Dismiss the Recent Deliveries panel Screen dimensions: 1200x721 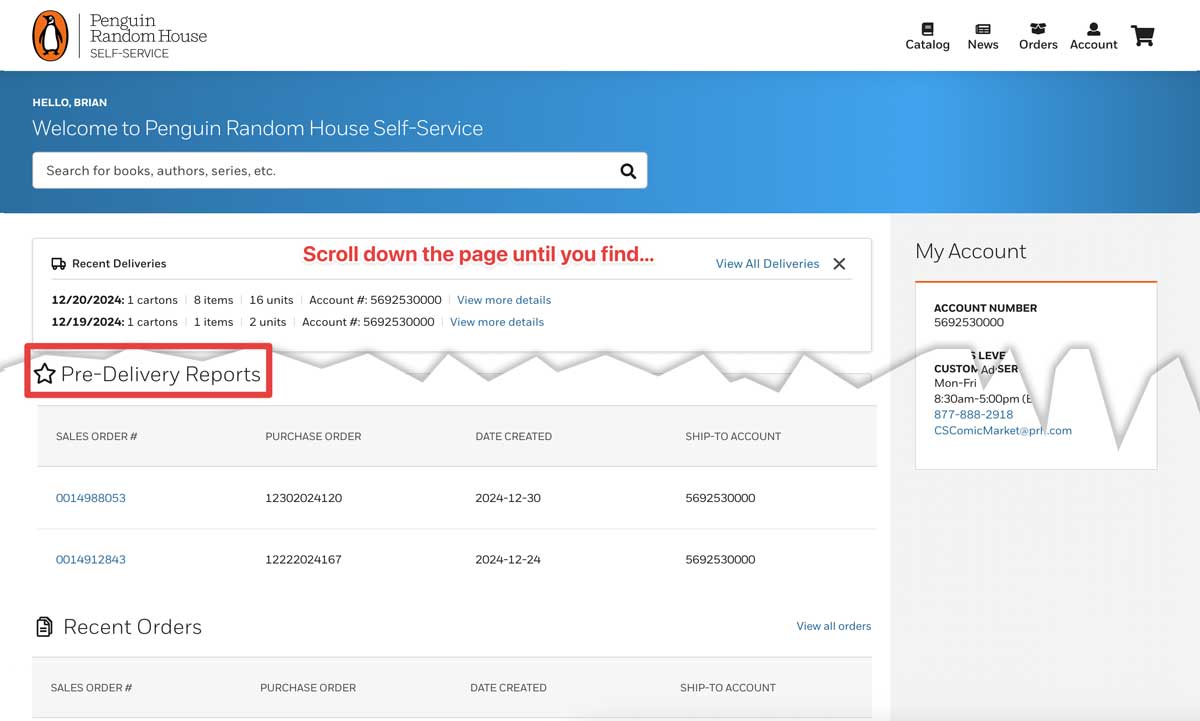click(x=839, y=264)
